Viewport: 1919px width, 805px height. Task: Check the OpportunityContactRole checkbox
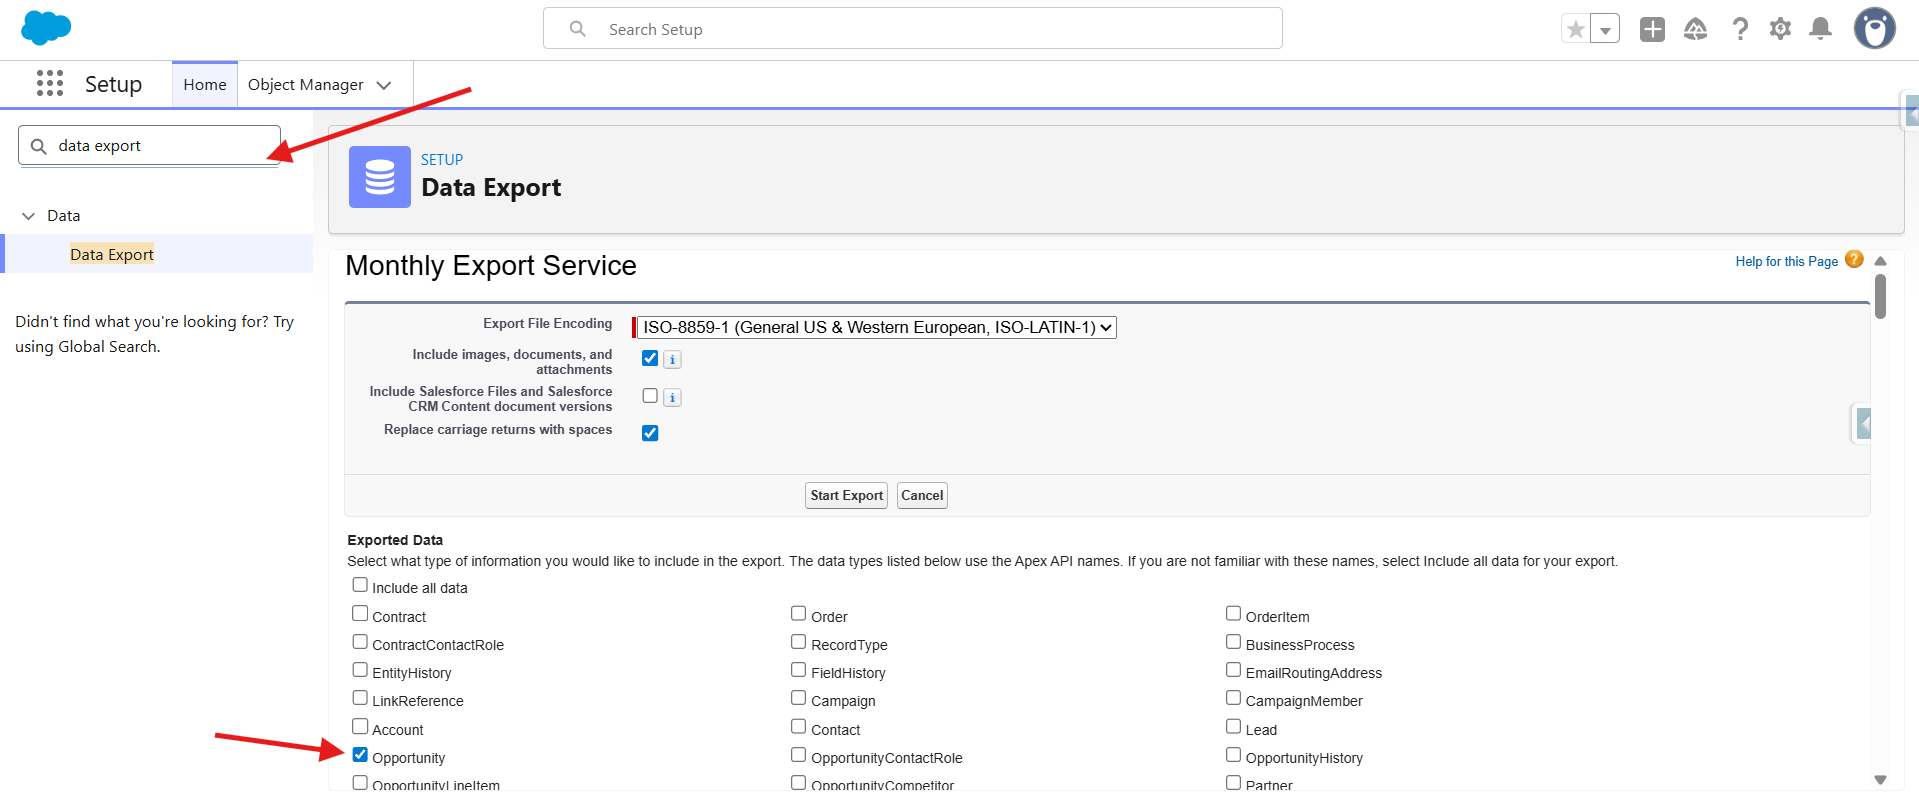[799, 755]
